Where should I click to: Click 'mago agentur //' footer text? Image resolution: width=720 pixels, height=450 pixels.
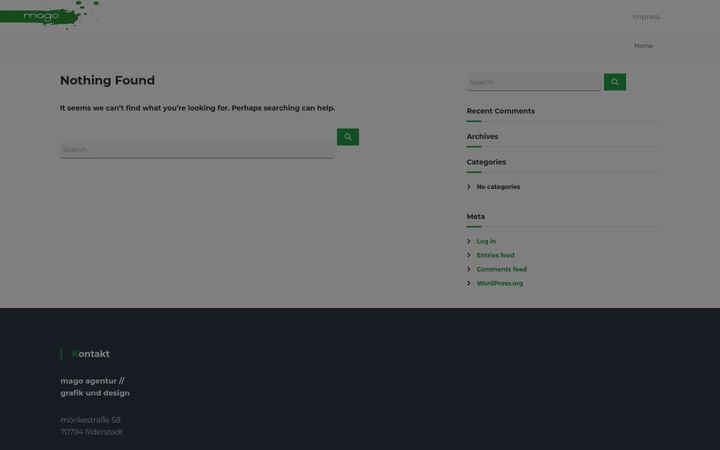point(92,381)
